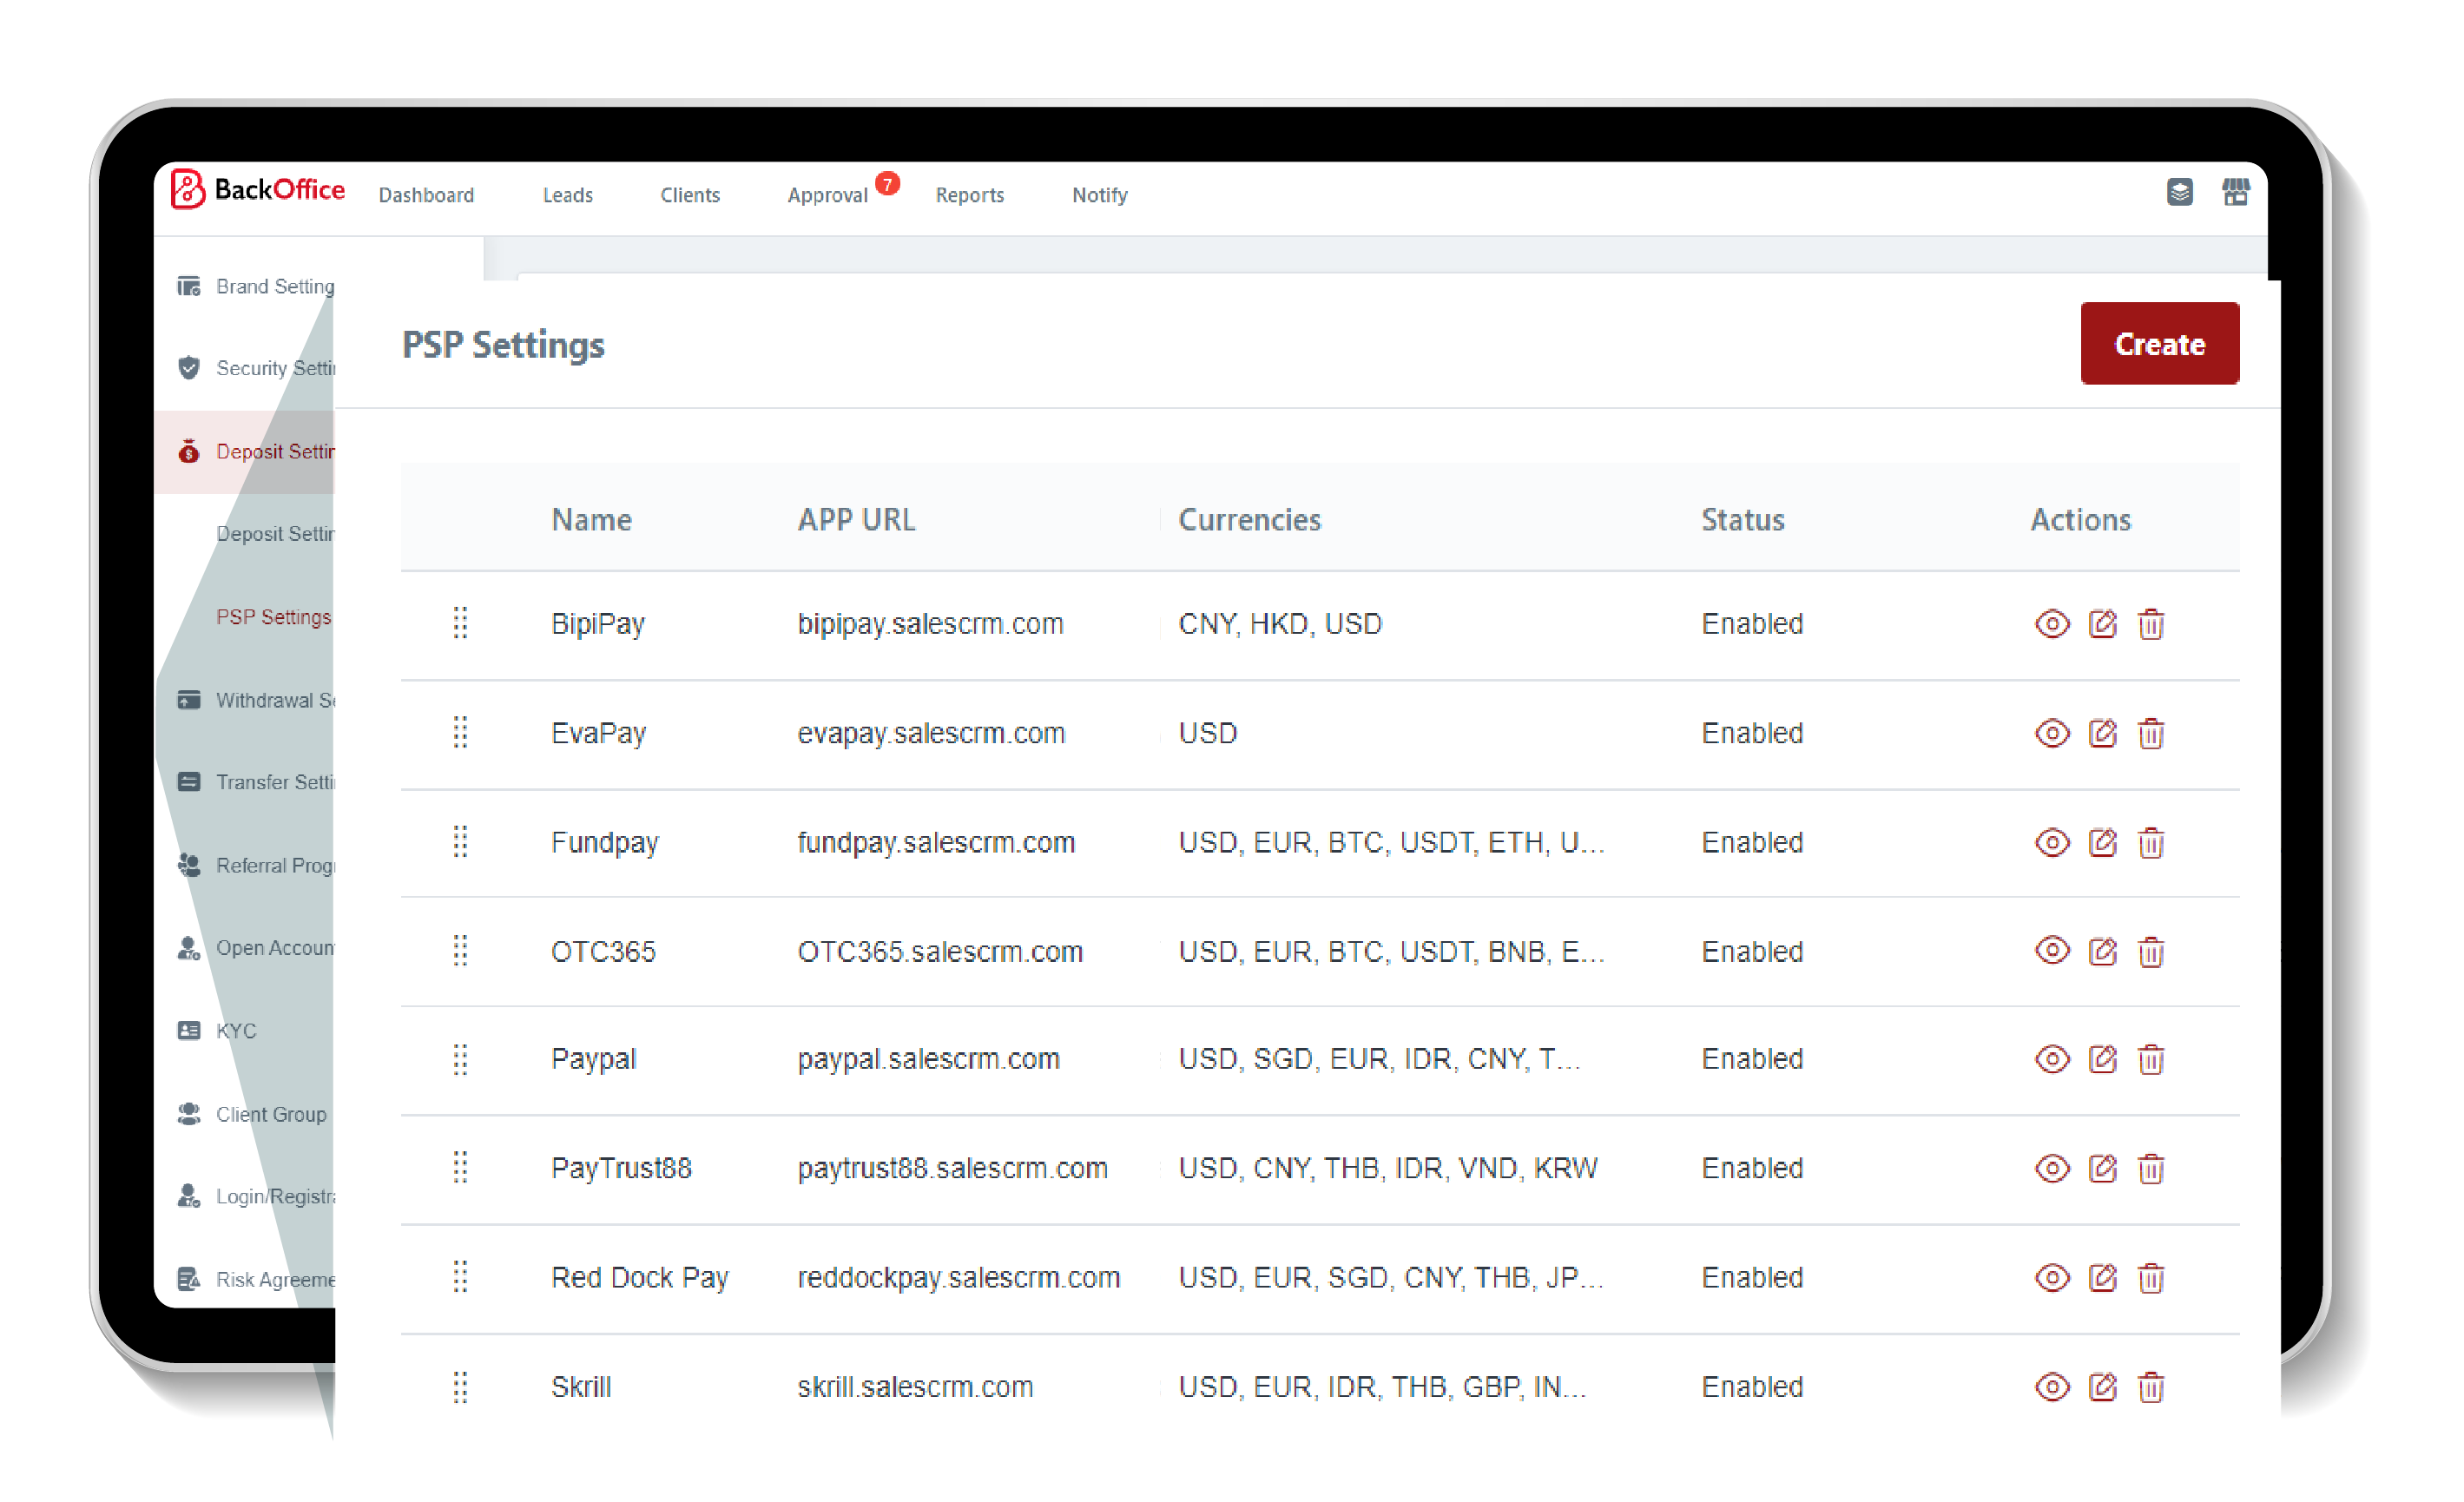Click the EvaPay row drag handle

pyautogui.click(x=460, y=732)
